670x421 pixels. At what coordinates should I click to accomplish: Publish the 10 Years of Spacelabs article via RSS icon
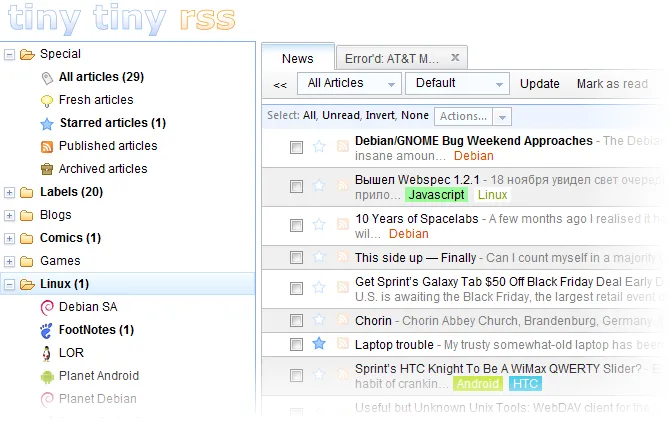click(343, 224)
